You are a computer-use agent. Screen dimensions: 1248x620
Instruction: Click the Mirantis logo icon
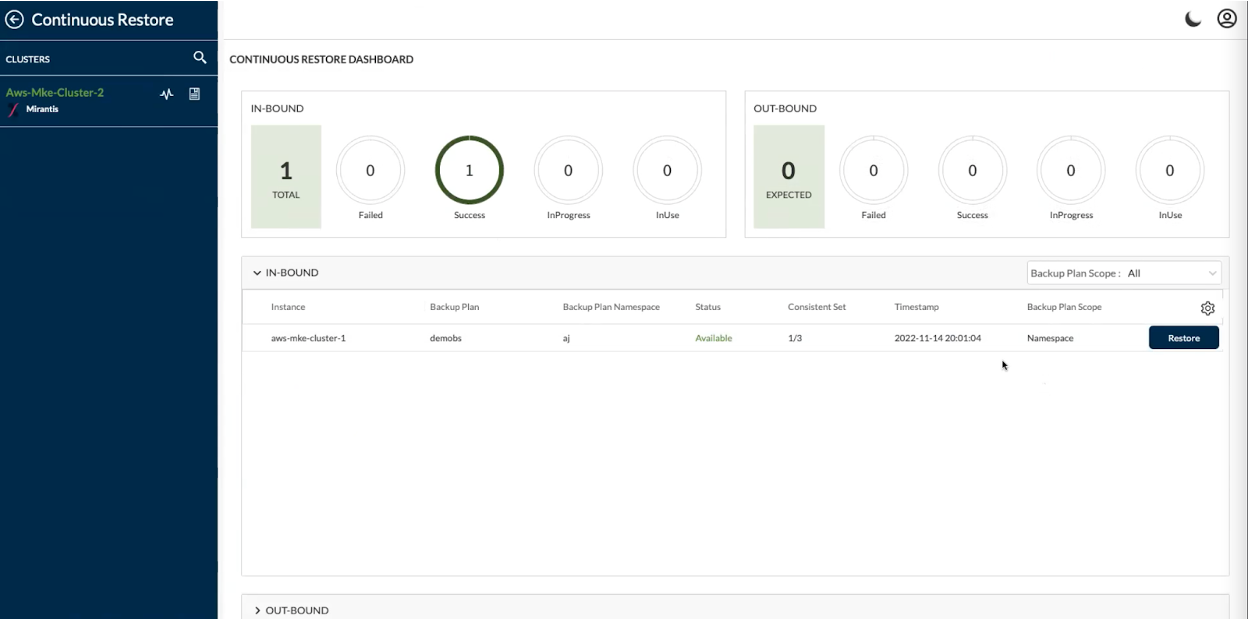click(x=13, y=109)
